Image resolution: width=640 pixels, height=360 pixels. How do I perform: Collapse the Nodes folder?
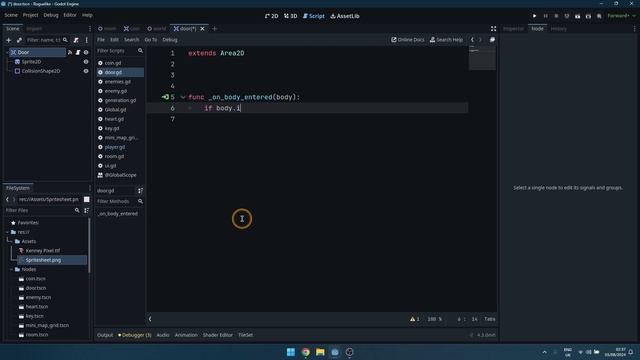tap(11, 269)
